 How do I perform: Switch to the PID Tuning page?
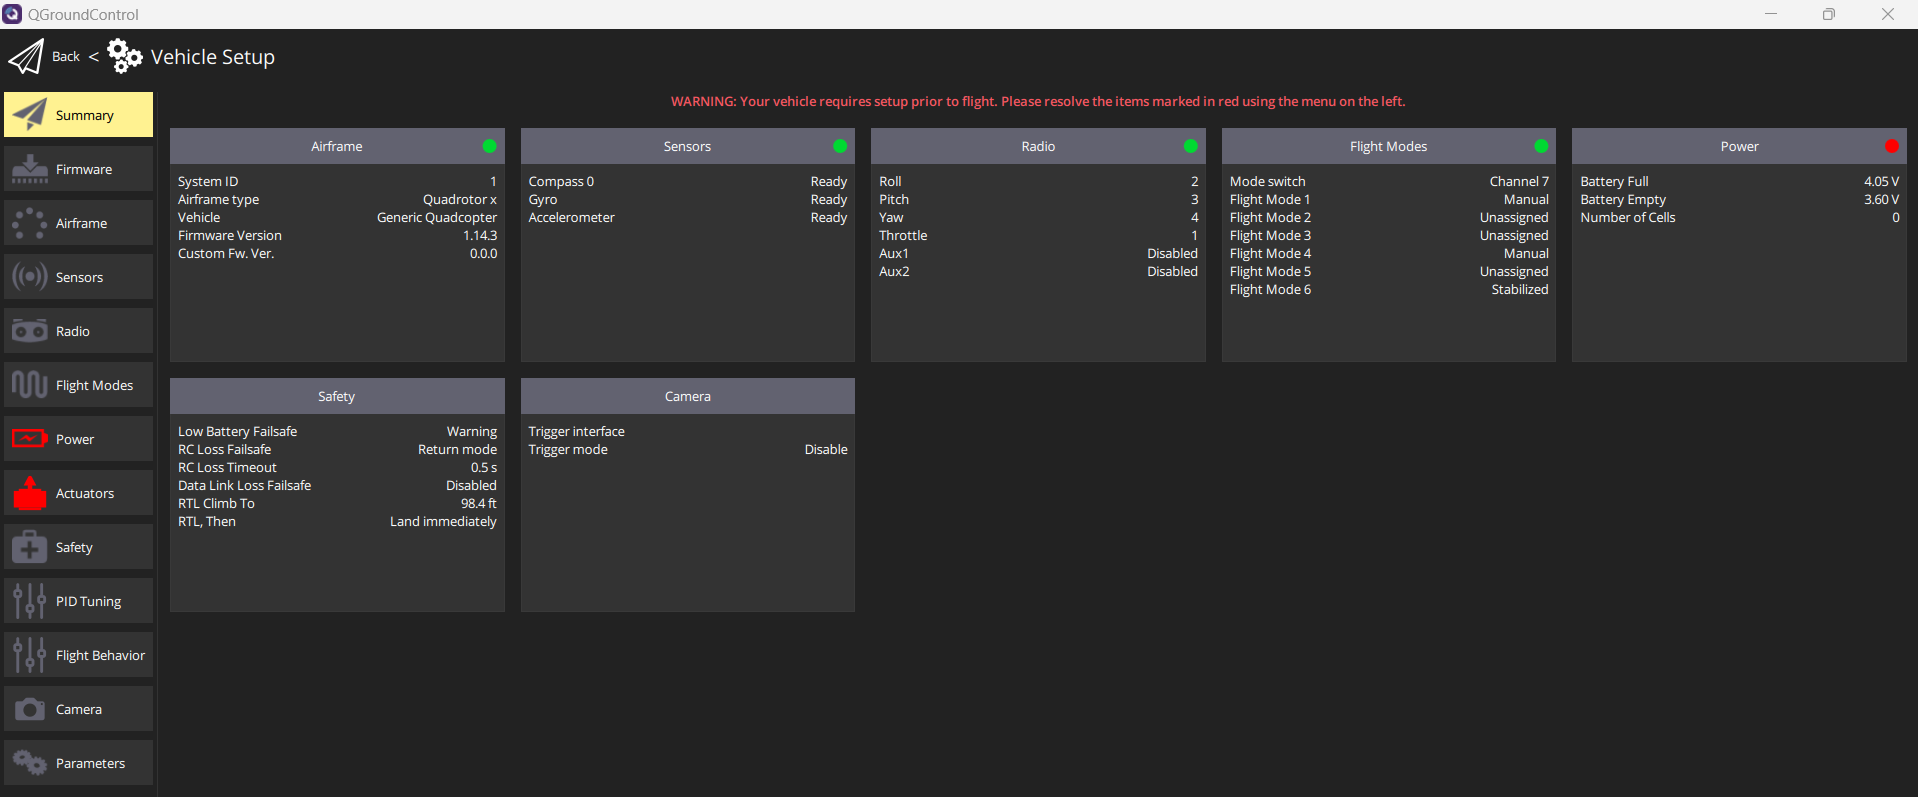(x=79, y=601)
